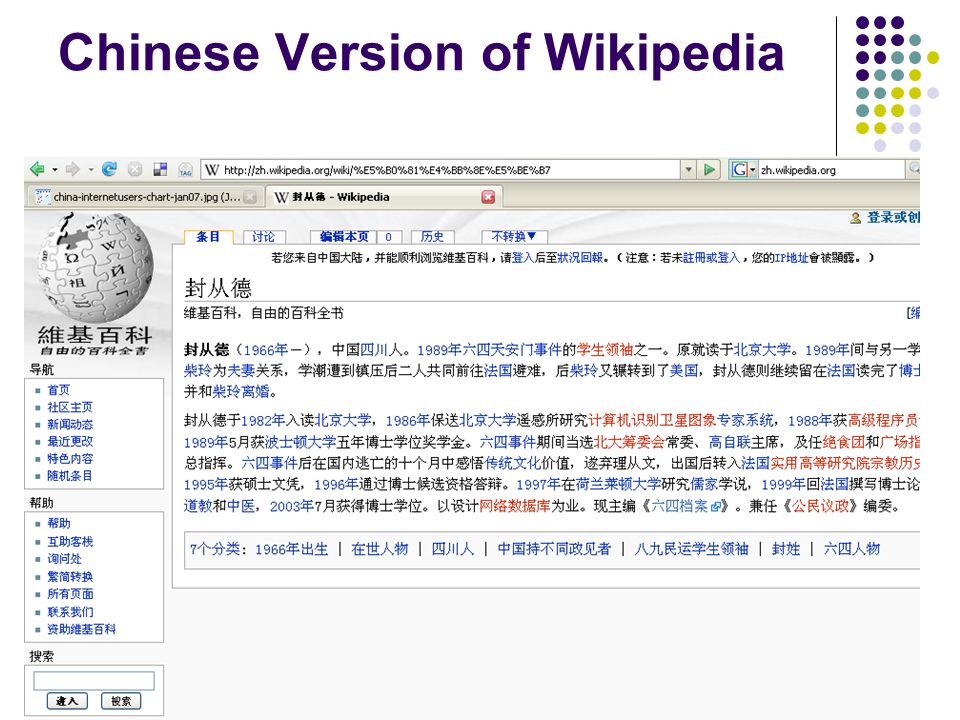960x720 pixels.
Task: Click the zh.wikipedia.org search box
Action: point(831,170)
